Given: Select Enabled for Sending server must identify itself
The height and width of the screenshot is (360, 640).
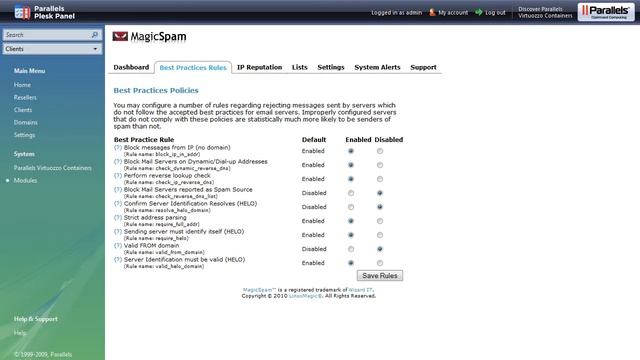Looking at the screenshot, I should [351, 235].
